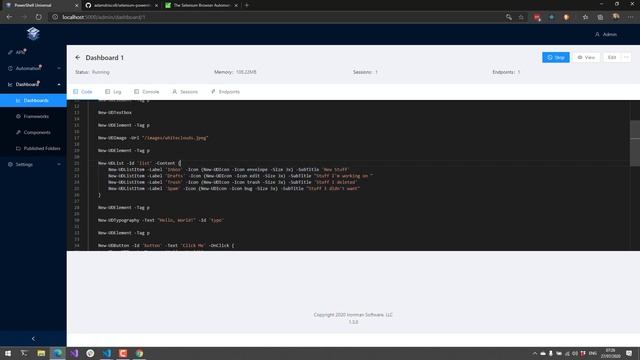Switch to the Endpoints tab

tap(225, 92)
